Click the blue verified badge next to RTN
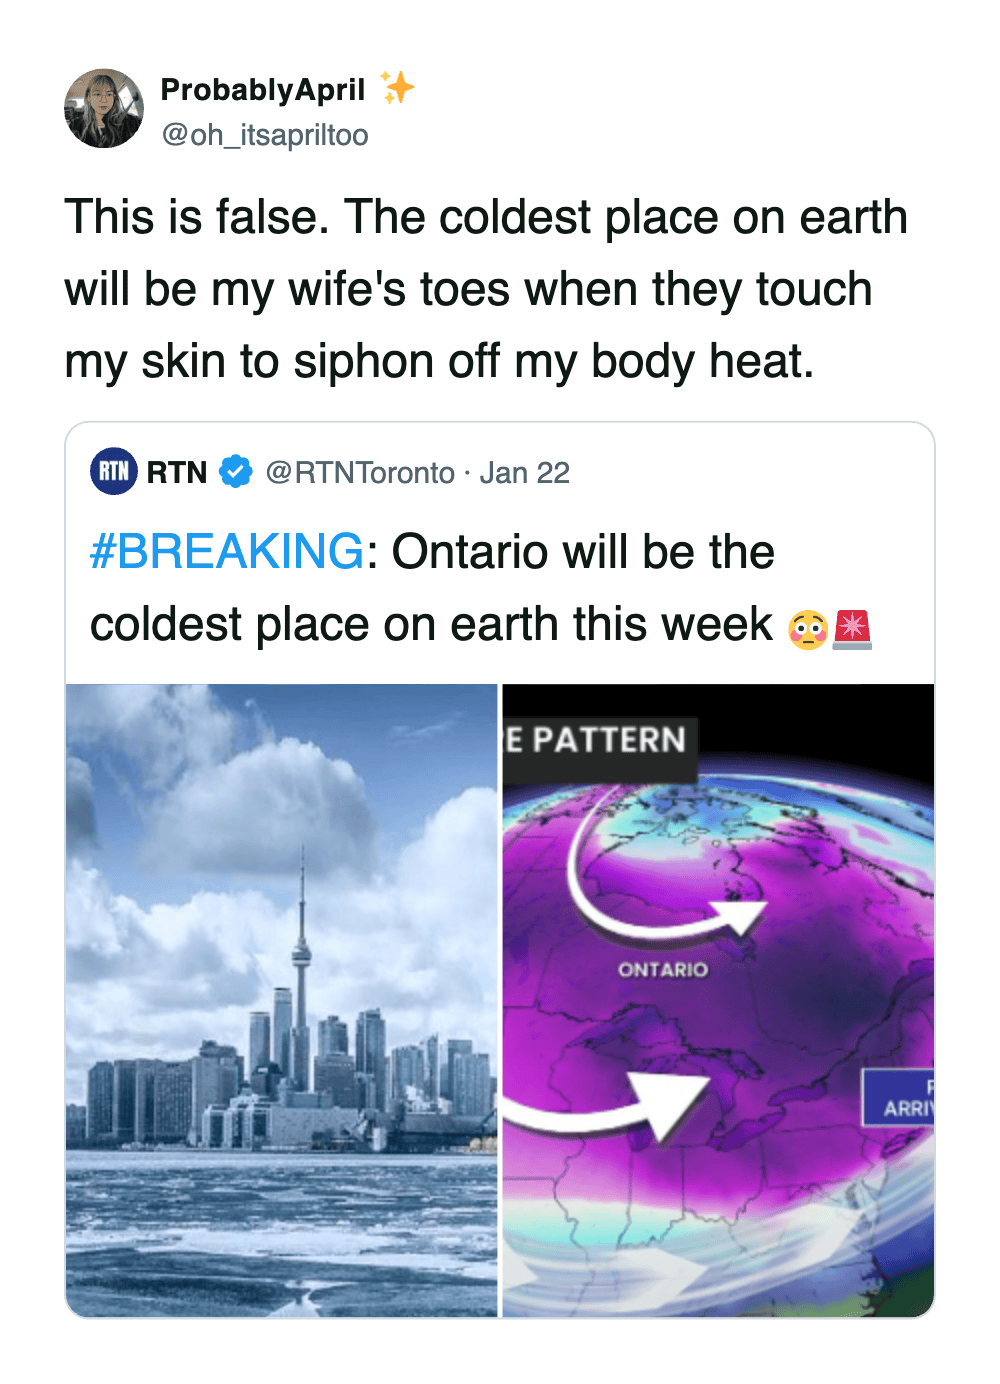The width and height of the screenshot is (1000, 1384). [x=236, y=471]
